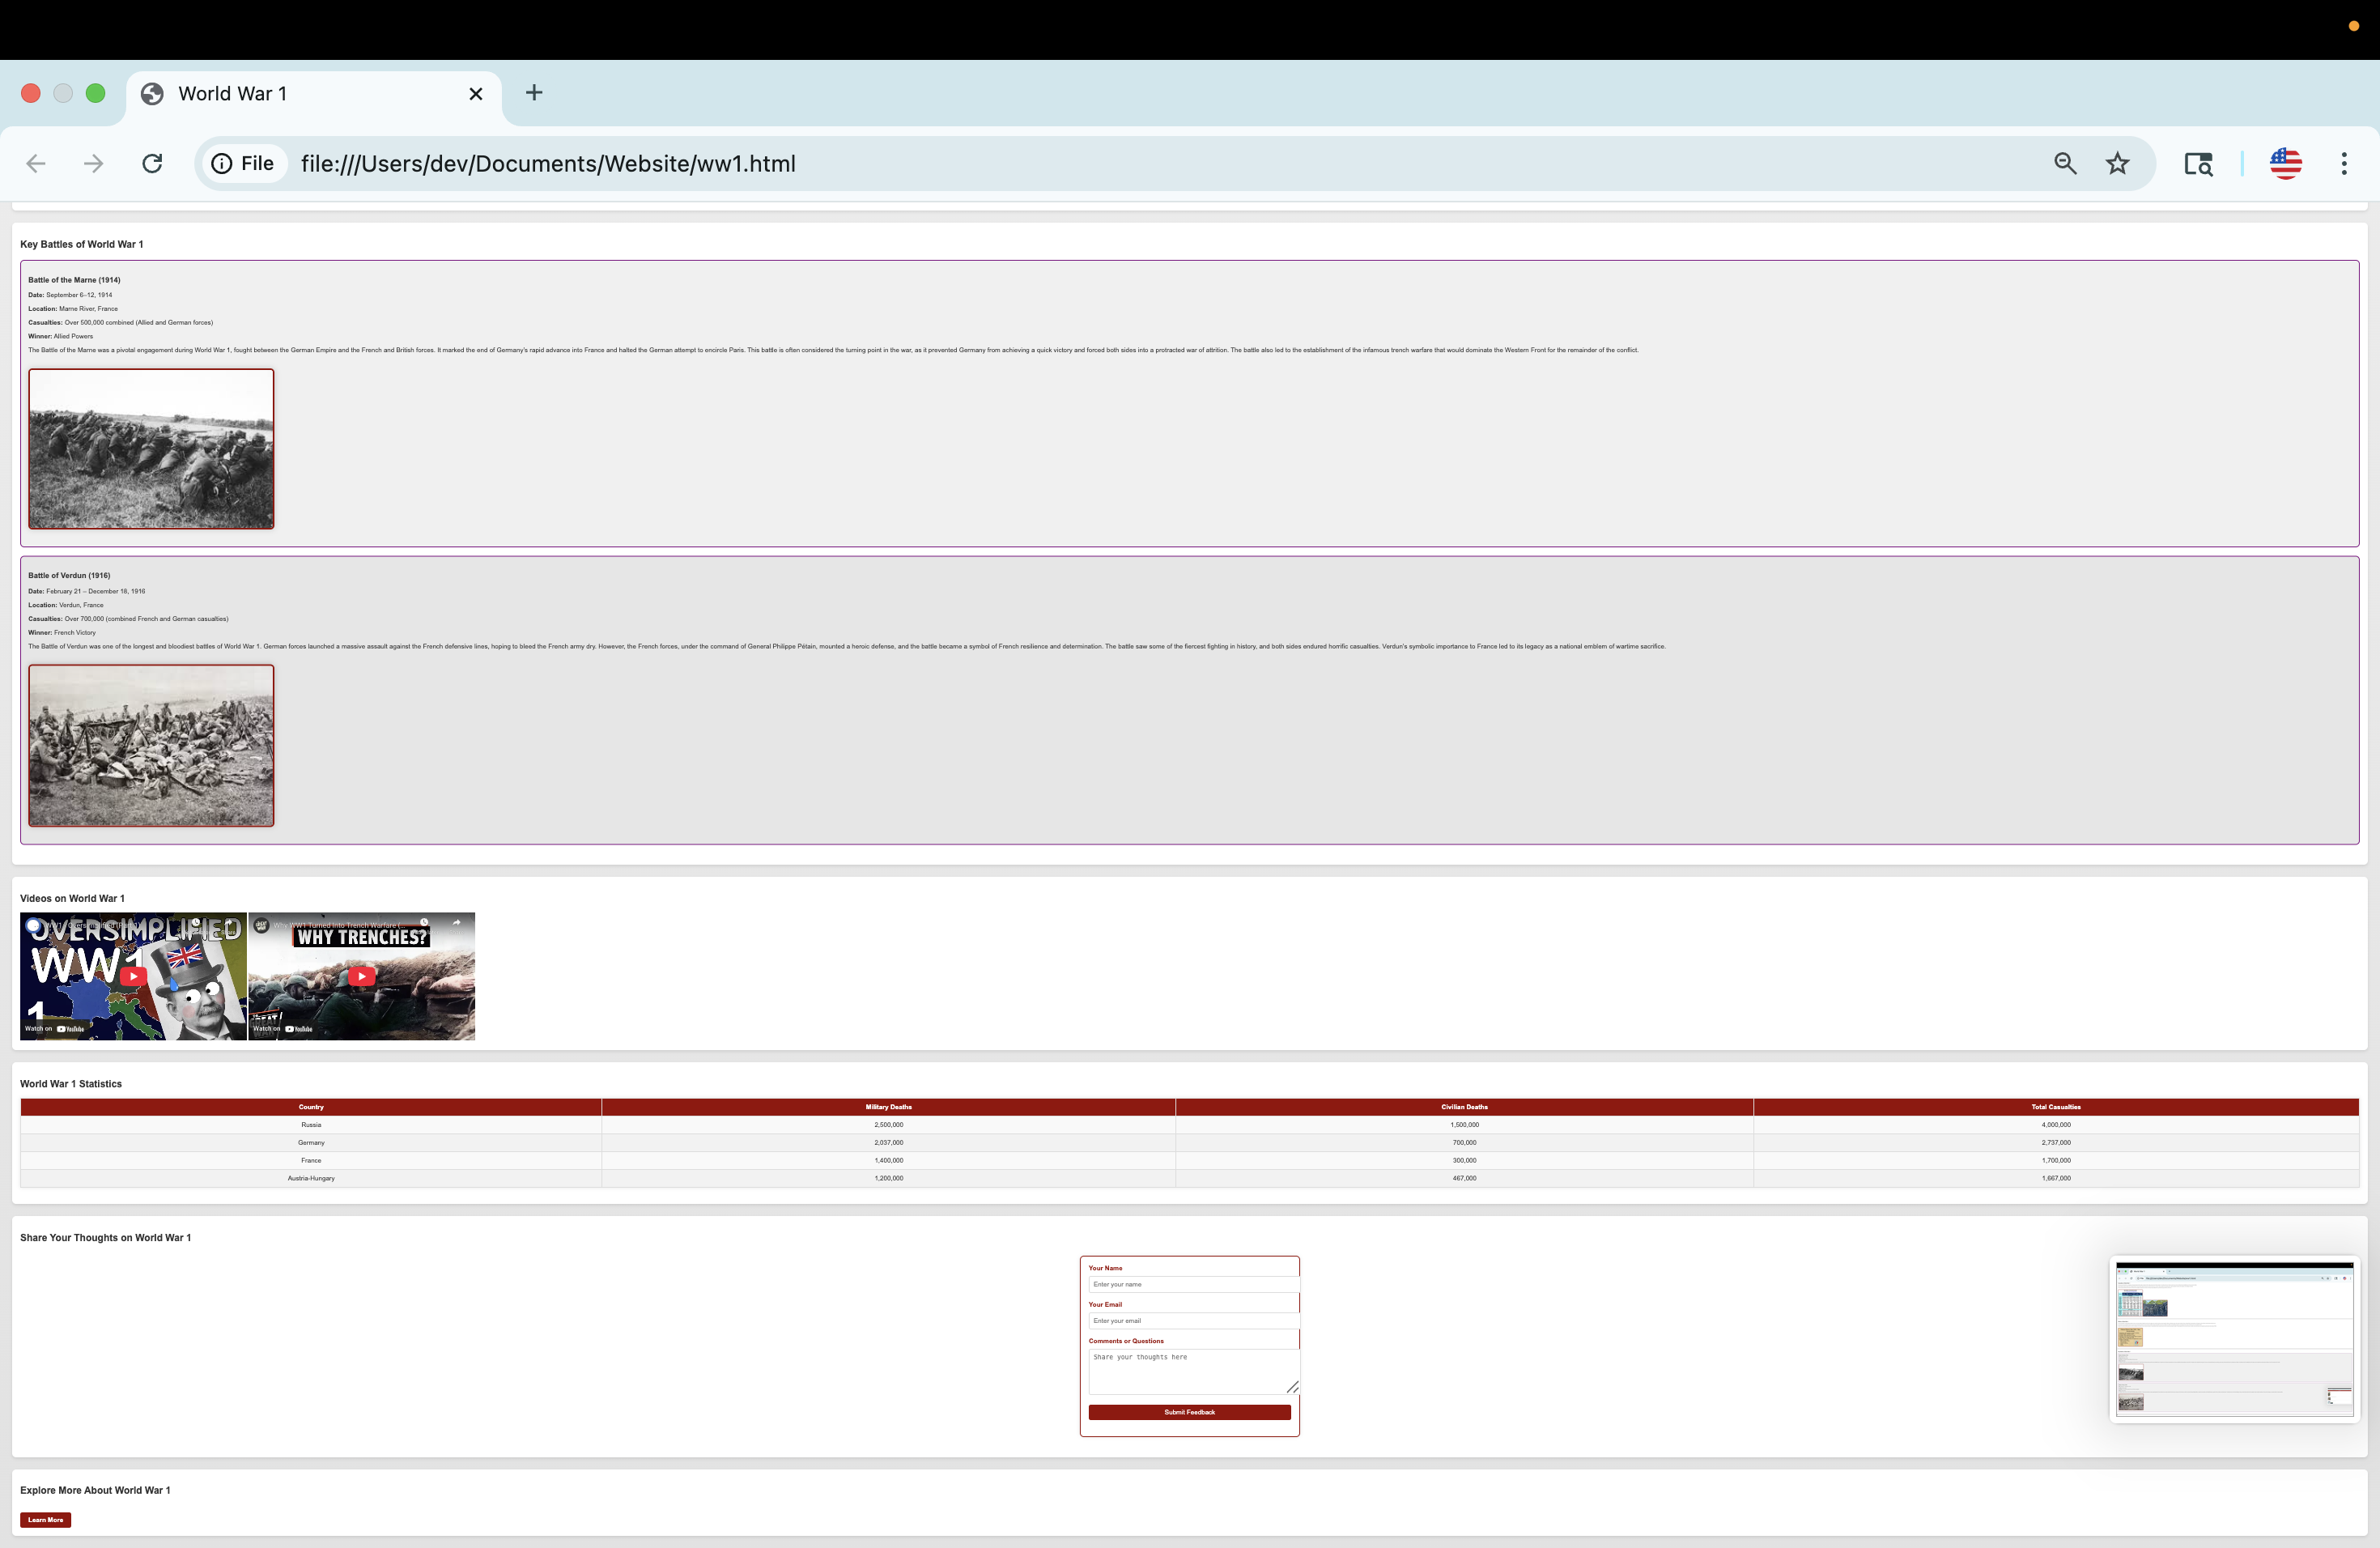Play the WW1 Oversimplified video
The width and height of the screenshot is (2380, 1548).
coord(133,976)
